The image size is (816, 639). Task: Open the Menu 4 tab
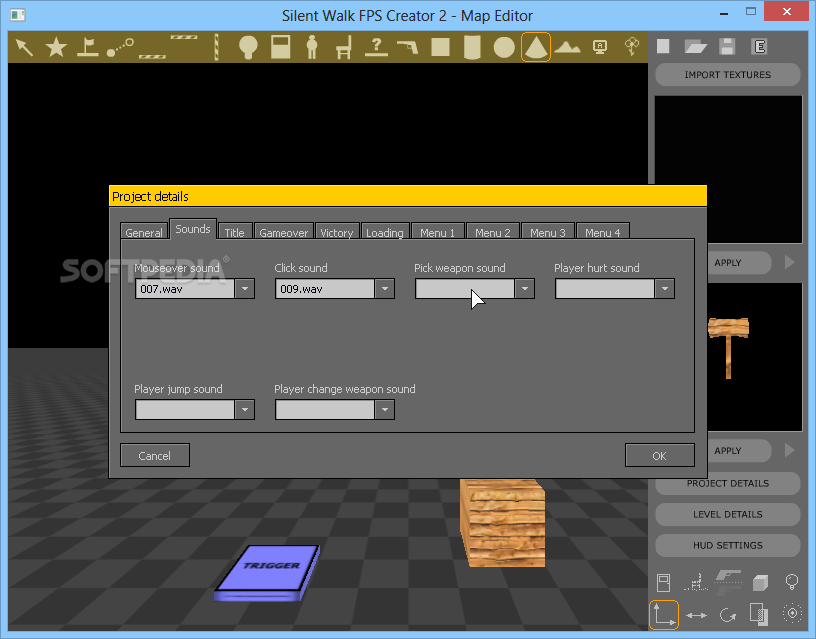[603, 232]
